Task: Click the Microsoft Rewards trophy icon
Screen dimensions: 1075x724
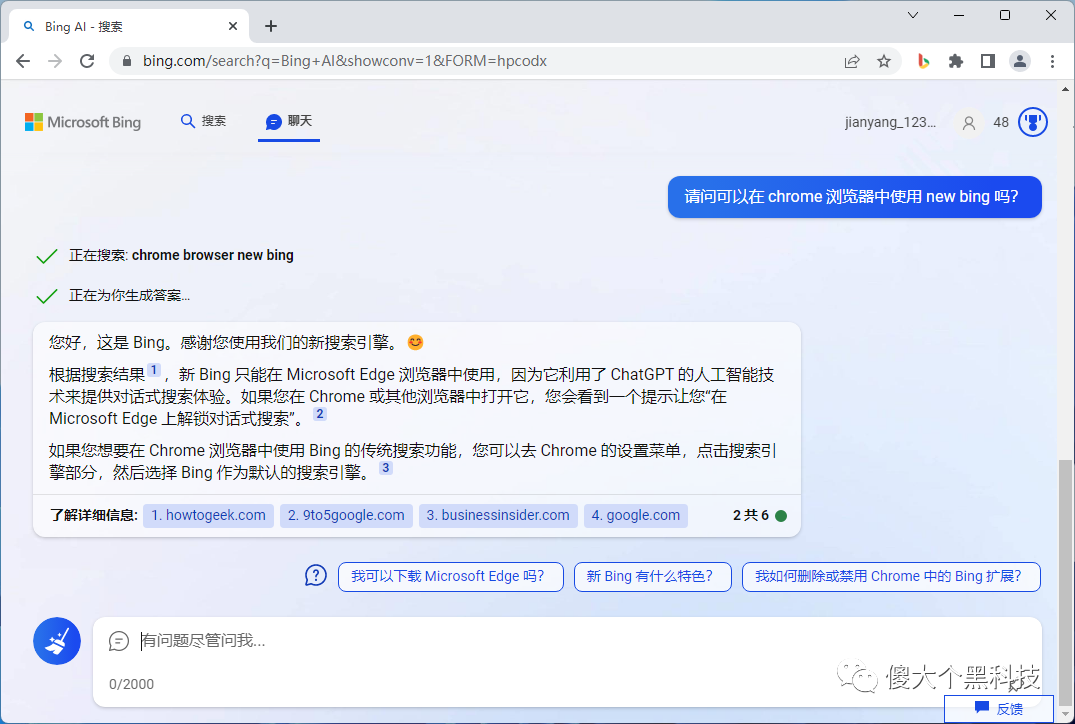Action: pos(1033,121)
